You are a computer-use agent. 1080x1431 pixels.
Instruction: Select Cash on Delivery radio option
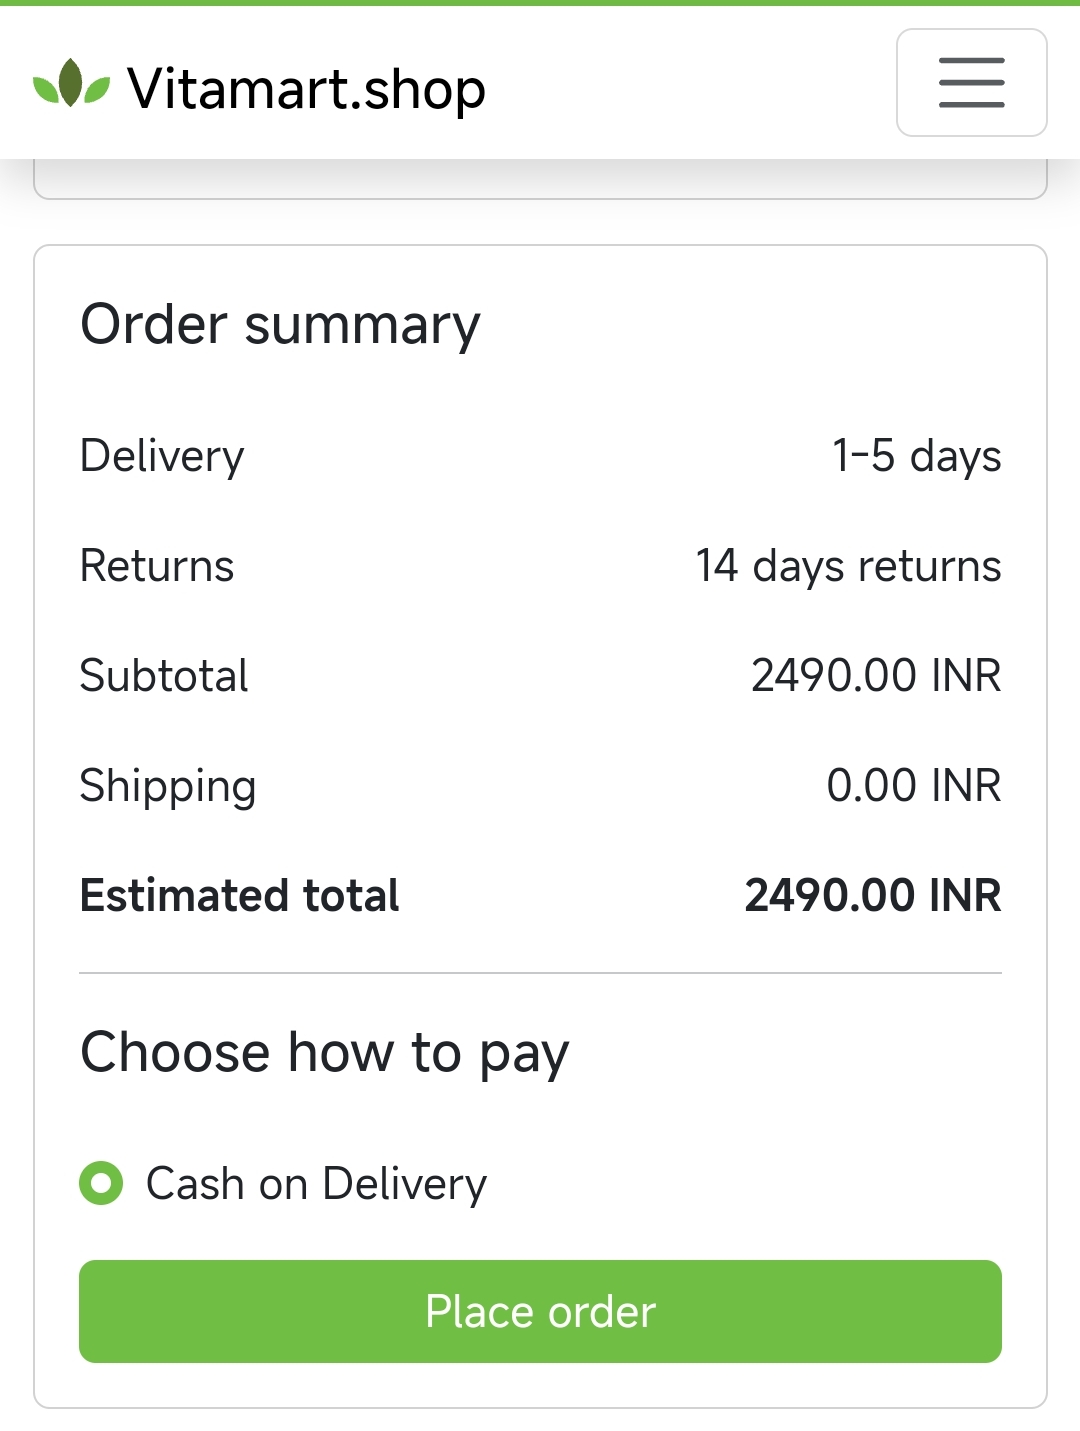101,1184
